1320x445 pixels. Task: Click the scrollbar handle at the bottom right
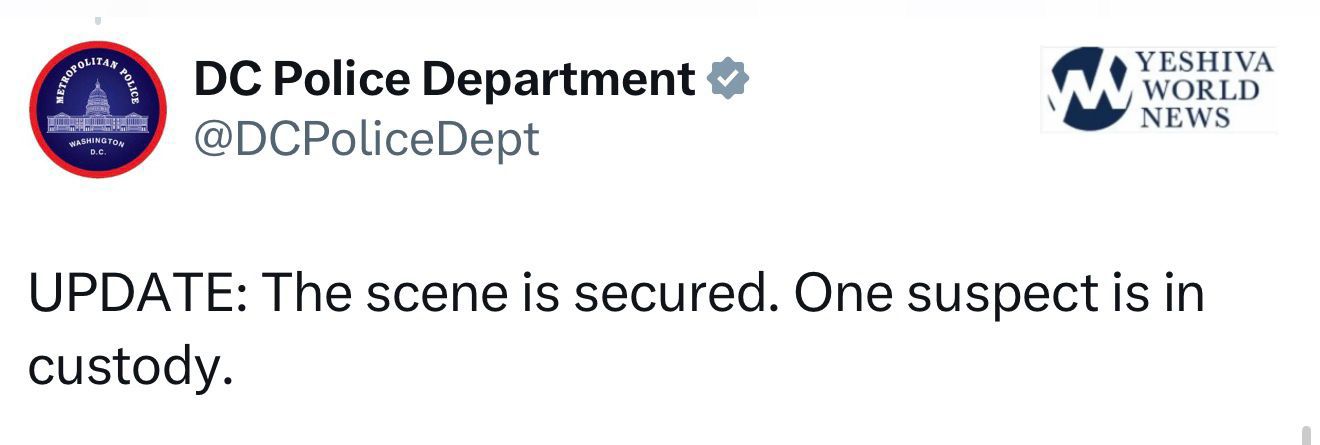pos(1306,434)
